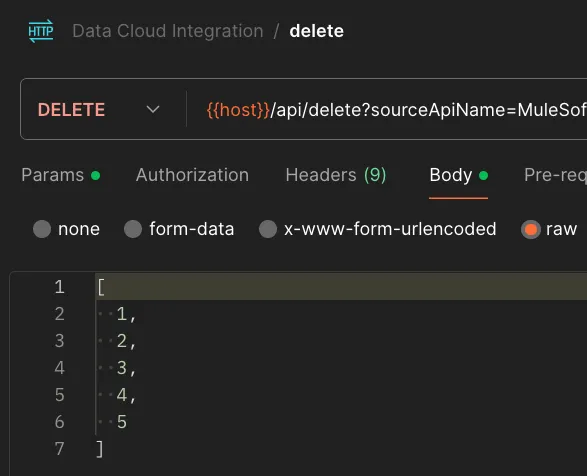Choose the form-data radio option
Viewport: 587px width, 476px height.
133,229
